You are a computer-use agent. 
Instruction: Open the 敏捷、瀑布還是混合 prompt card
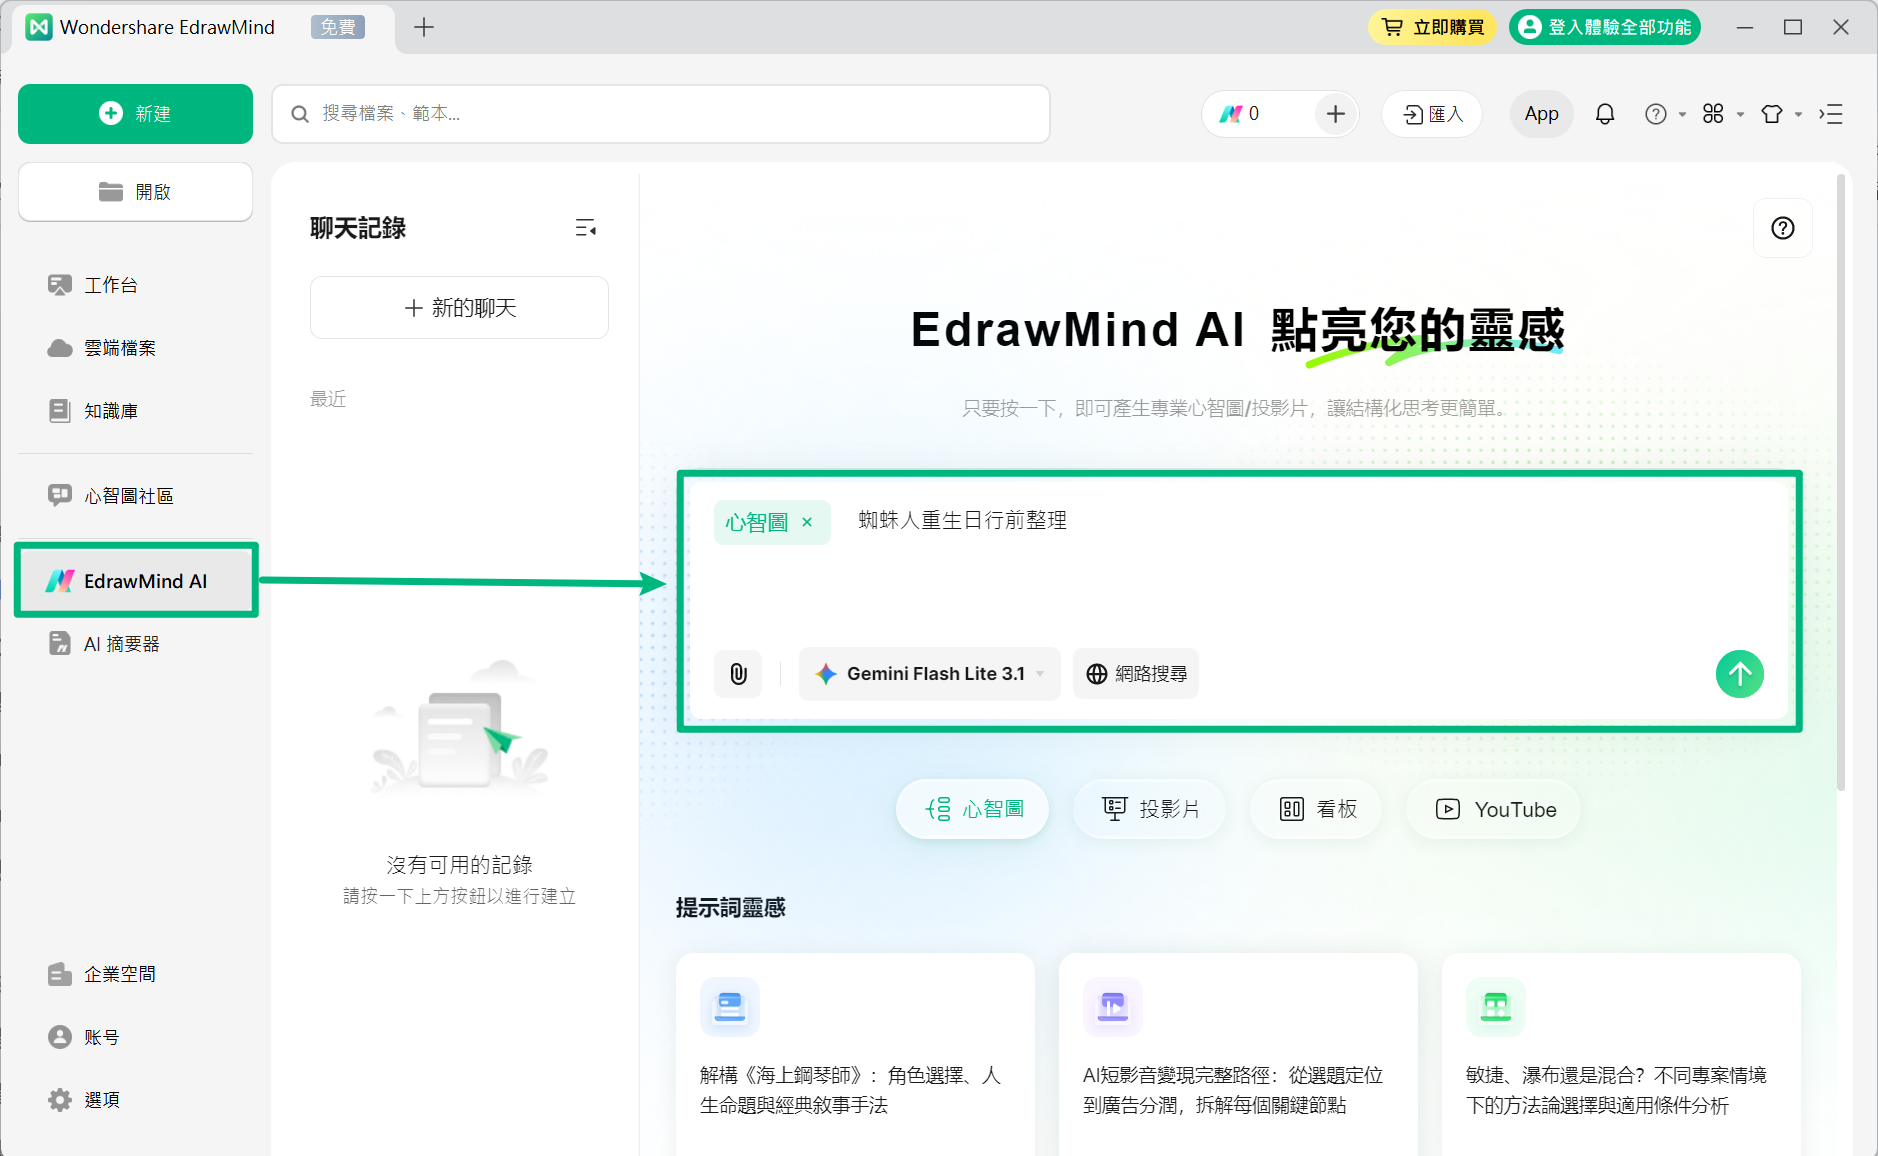tap(1621, 1054)
